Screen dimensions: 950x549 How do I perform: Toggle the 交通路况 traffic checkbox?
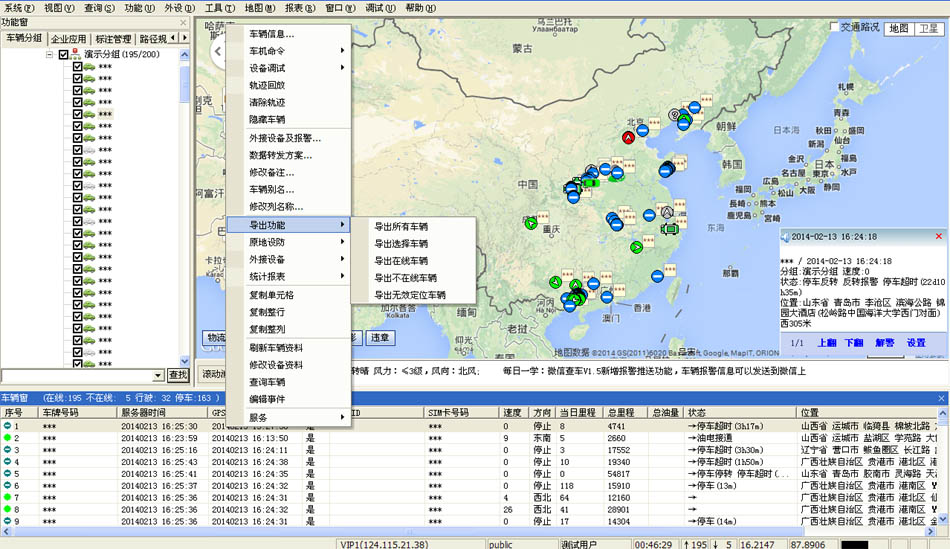[834, 28]
